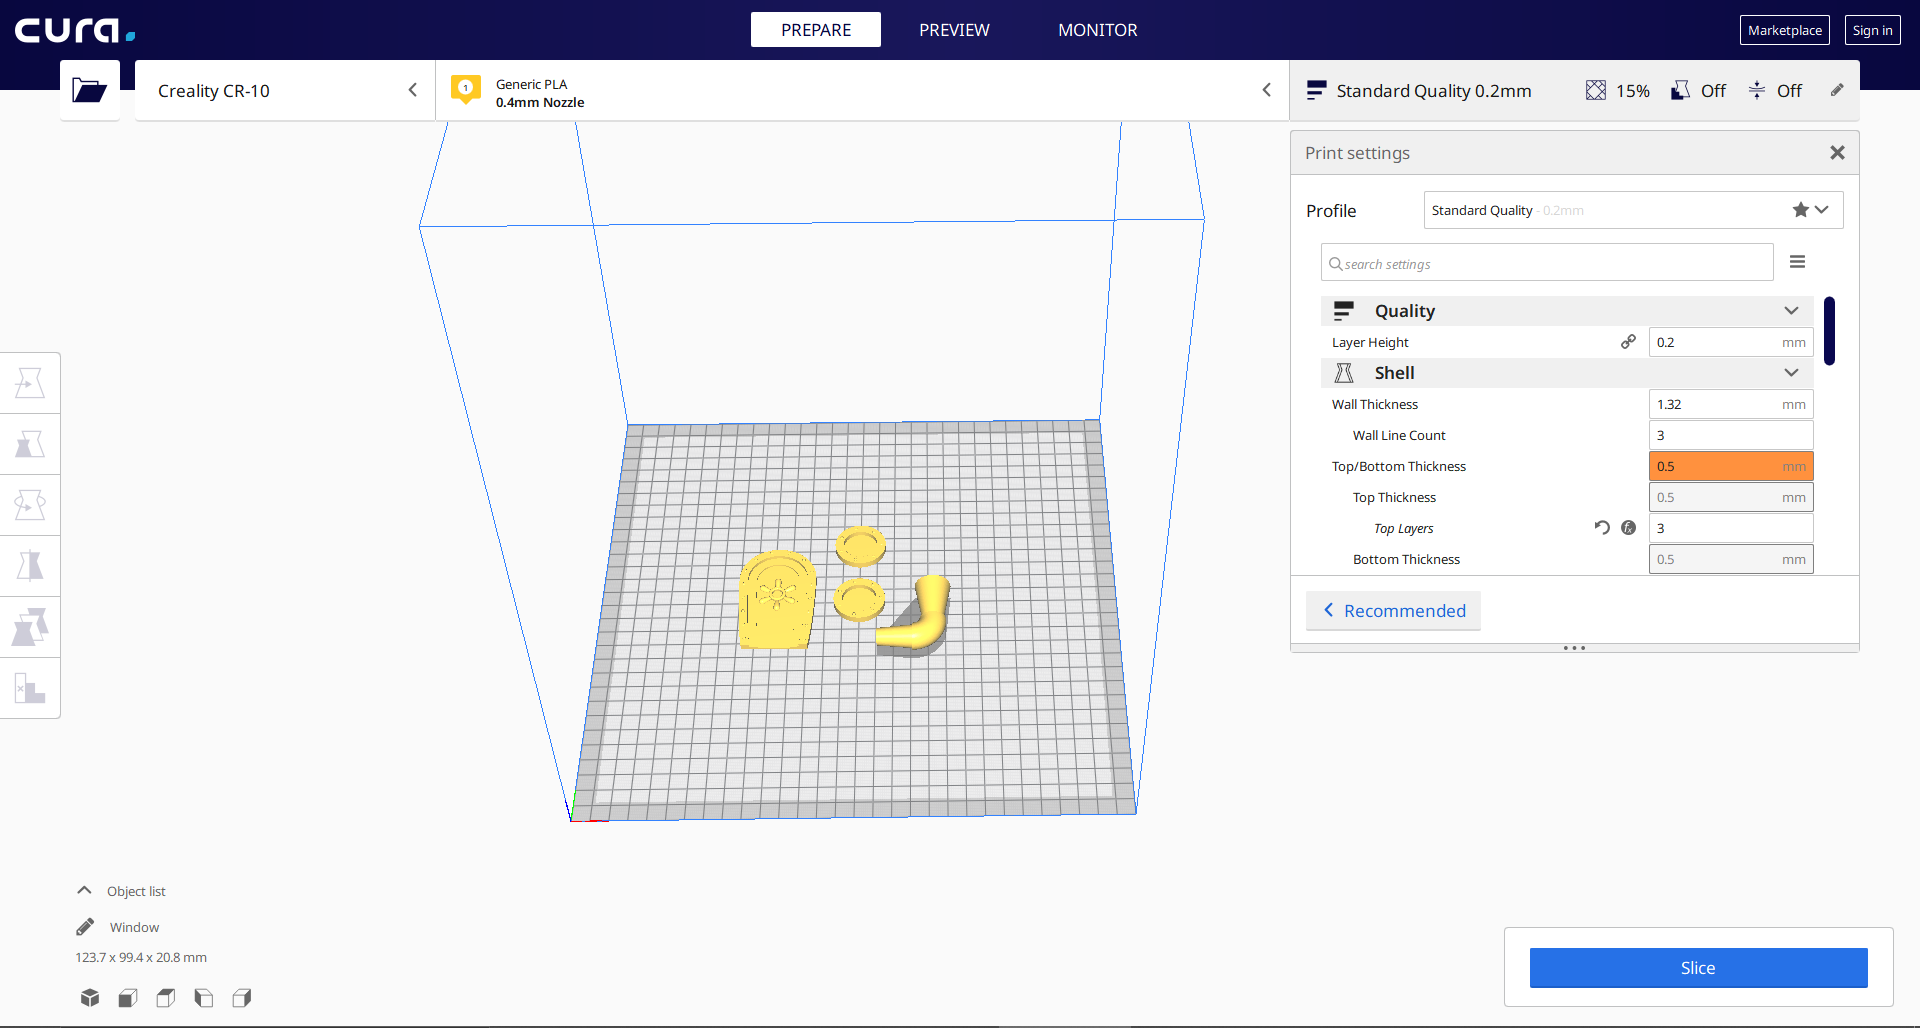Switch to the MONITOR stage

pyautogui.click(x=1098, y=30)
